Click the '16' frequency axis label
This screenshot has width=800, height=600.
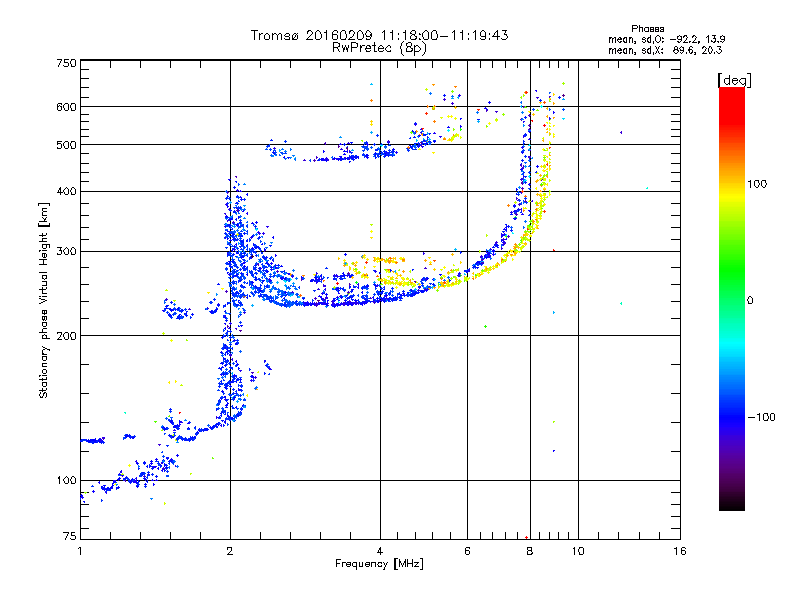[680, 551]
